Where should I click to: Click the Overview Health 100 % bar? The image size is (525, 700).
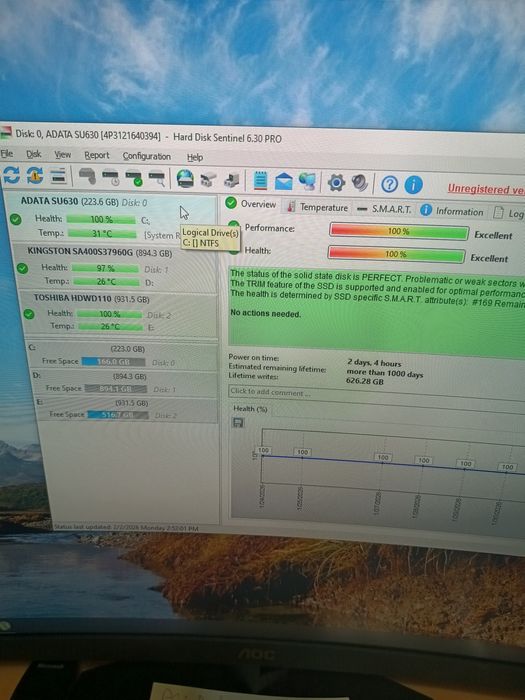[x=396, y=254]
